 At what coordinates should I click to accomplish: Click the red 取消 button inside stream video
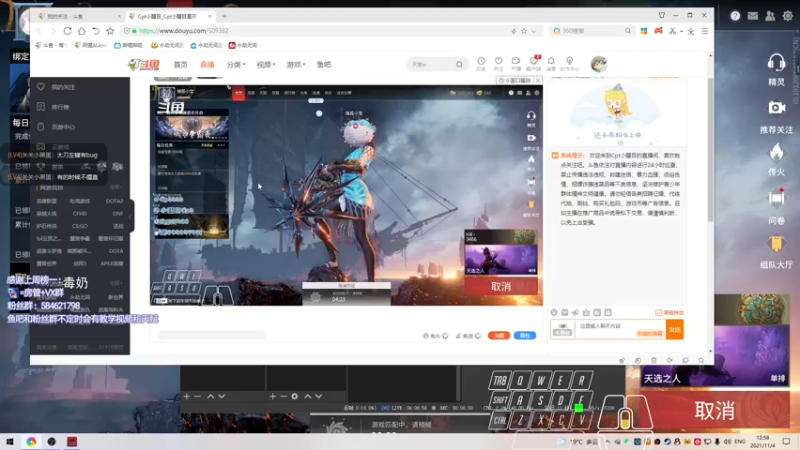coord(501,286)
